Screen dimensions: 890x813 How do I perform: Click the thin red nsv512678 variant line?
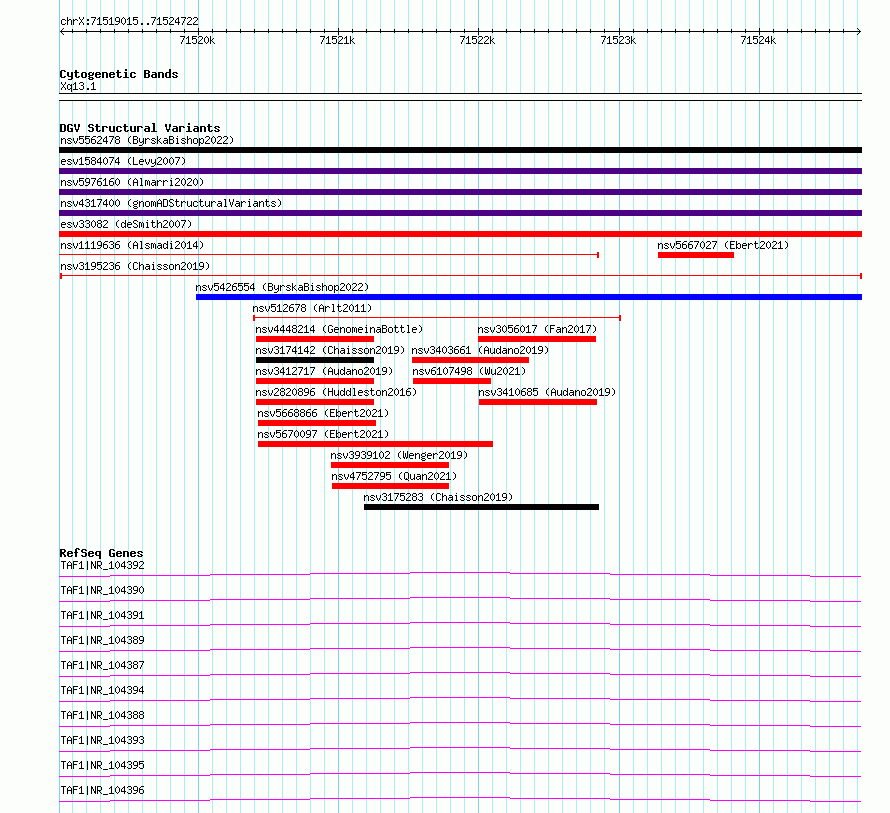[x=437, y=318]
